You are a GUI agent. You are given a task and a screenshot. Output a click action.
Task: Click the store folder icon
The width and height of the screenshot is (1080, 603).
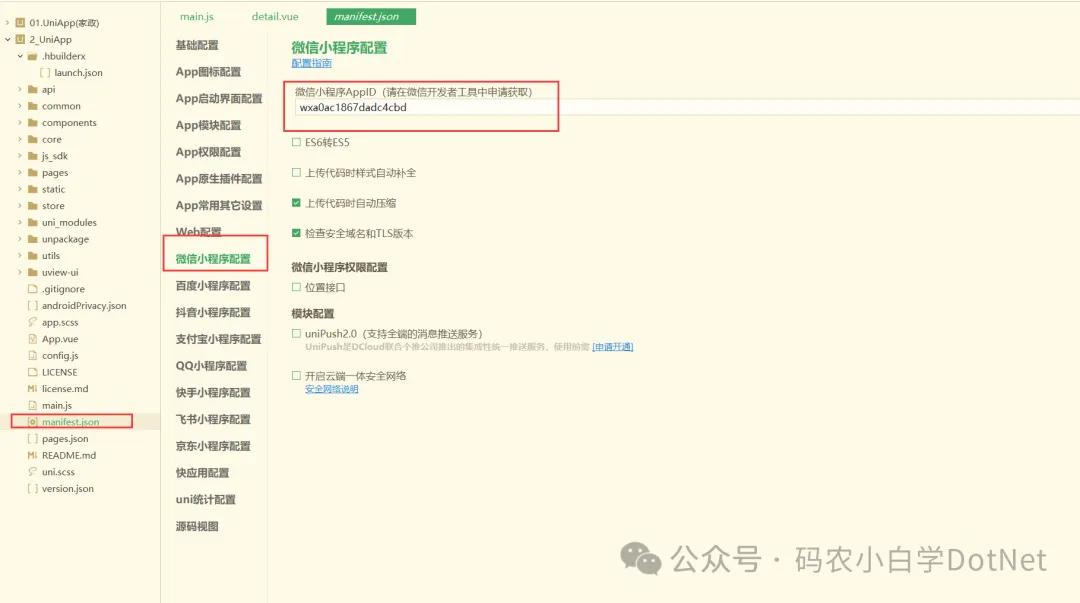click(32, 205)
